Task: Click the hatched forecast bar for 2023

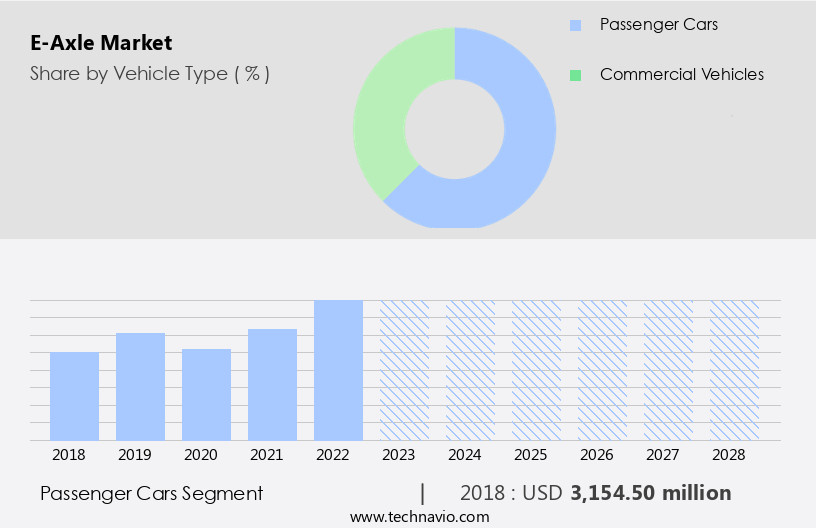Action: pos(404,370)
